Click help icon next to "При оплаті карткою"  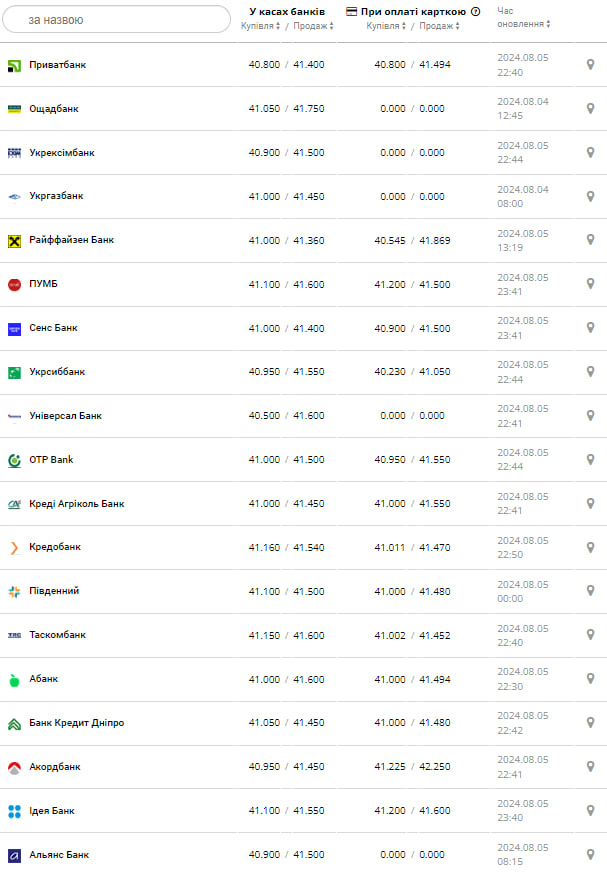pos(475,12)
